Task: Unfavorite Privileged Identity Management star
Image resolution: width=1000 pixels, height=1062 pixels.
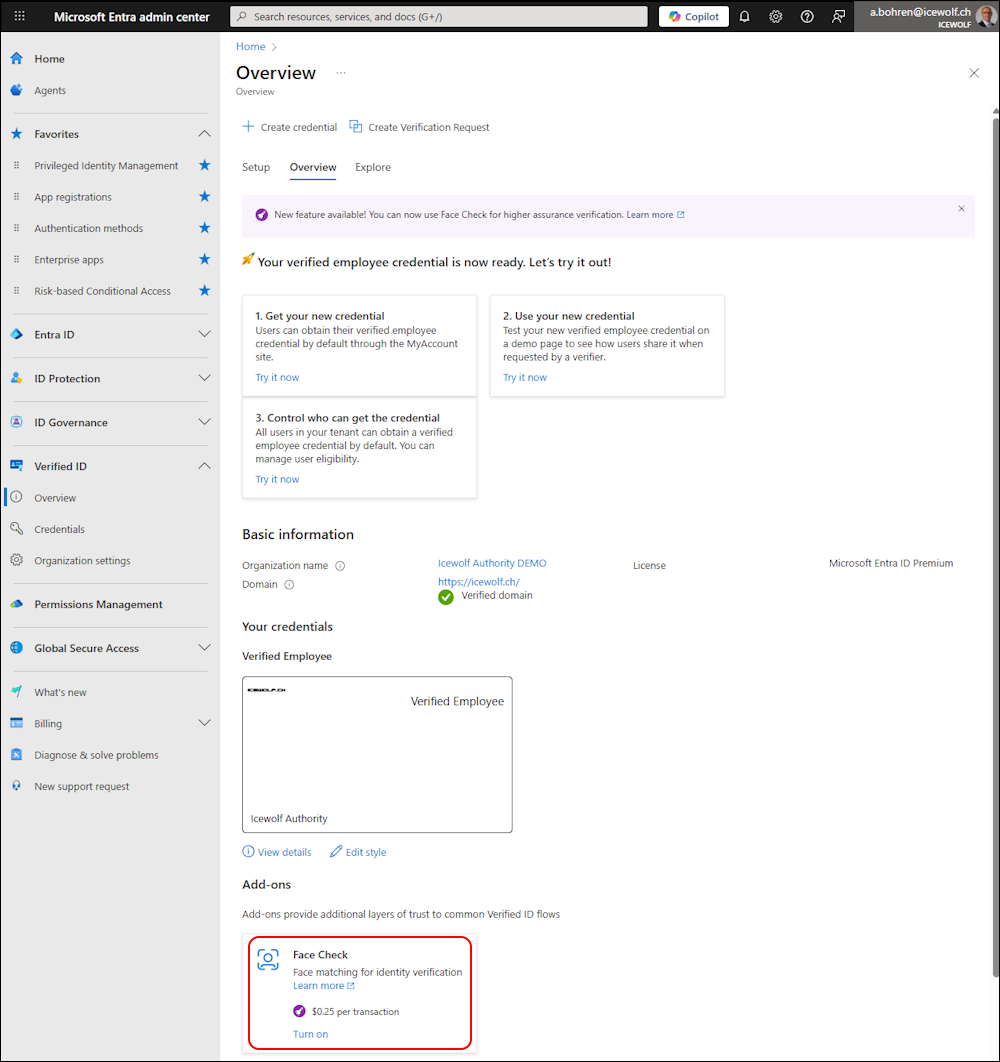Action: coord(205,165)
